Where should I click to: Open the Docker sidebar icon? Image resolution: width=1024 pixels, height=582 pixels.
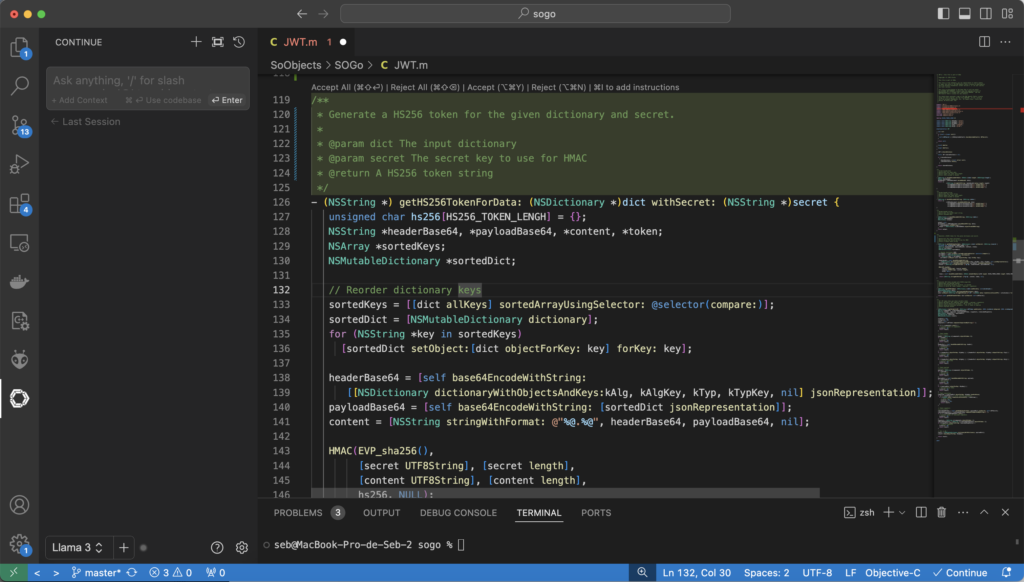pyautogui.click(x=20, y=282)
